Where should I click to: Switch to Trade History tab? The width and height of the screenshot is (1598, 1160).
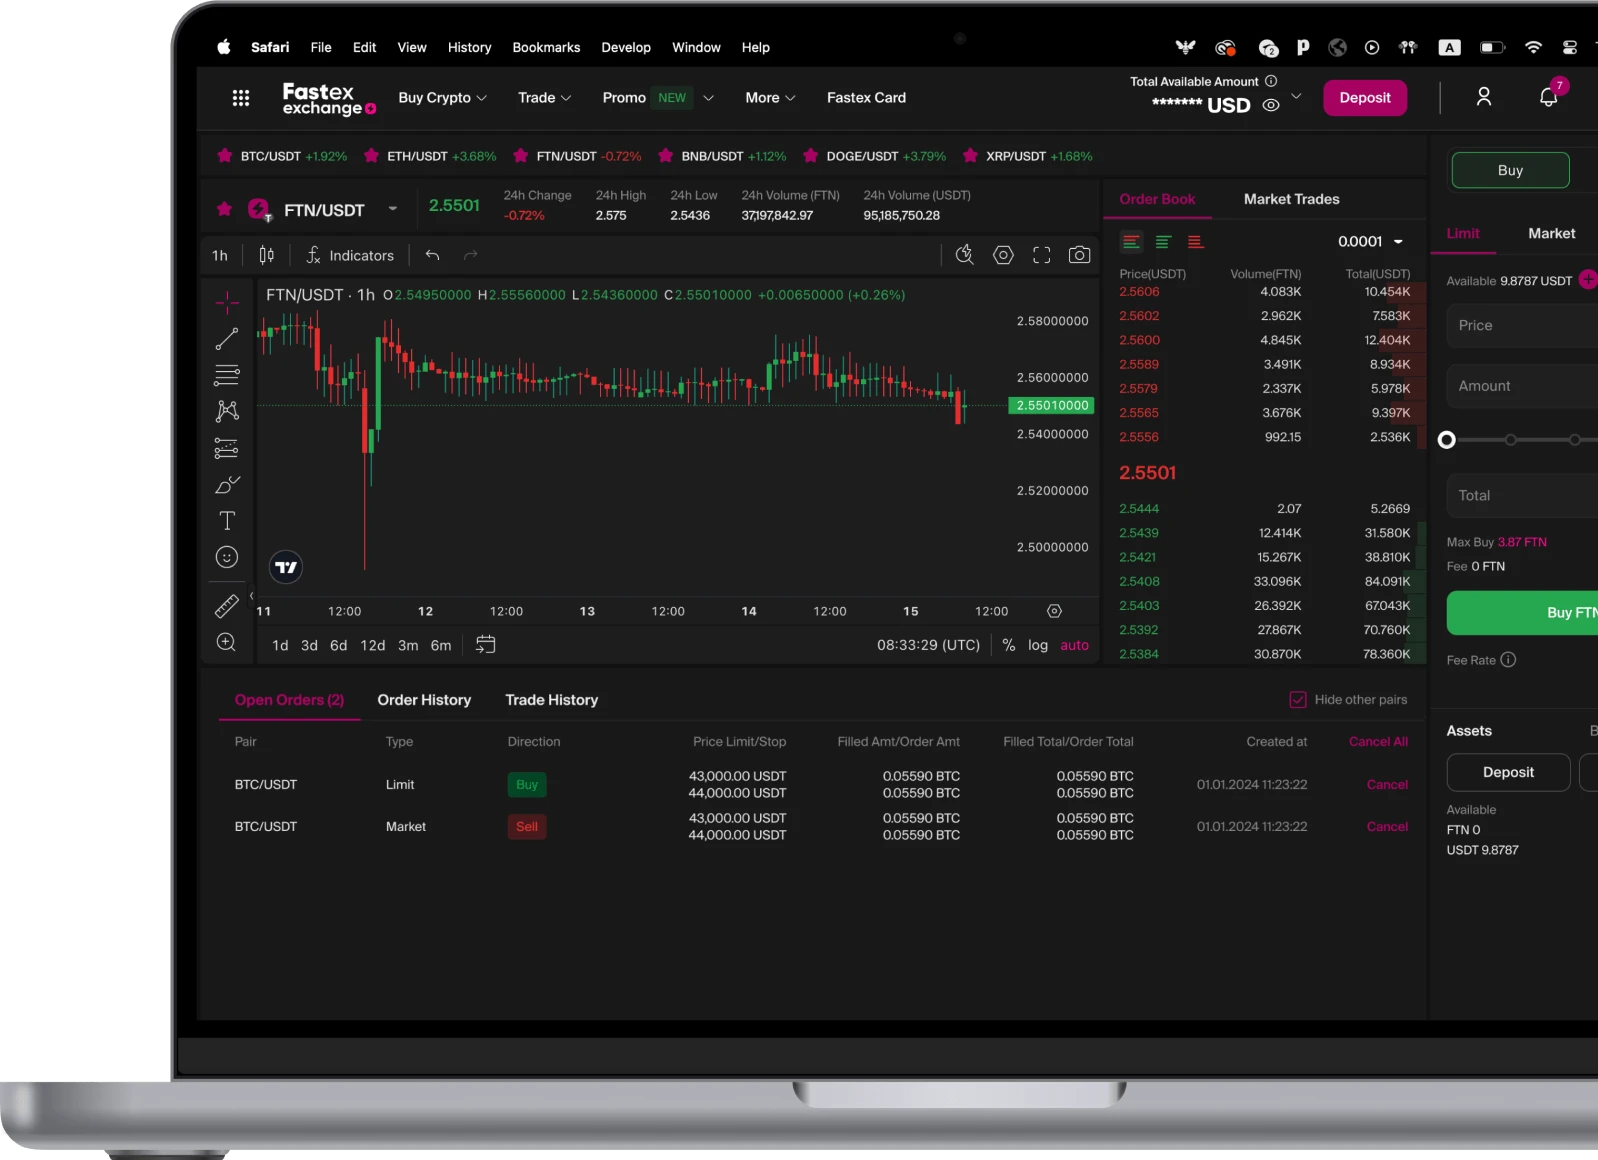552,700
